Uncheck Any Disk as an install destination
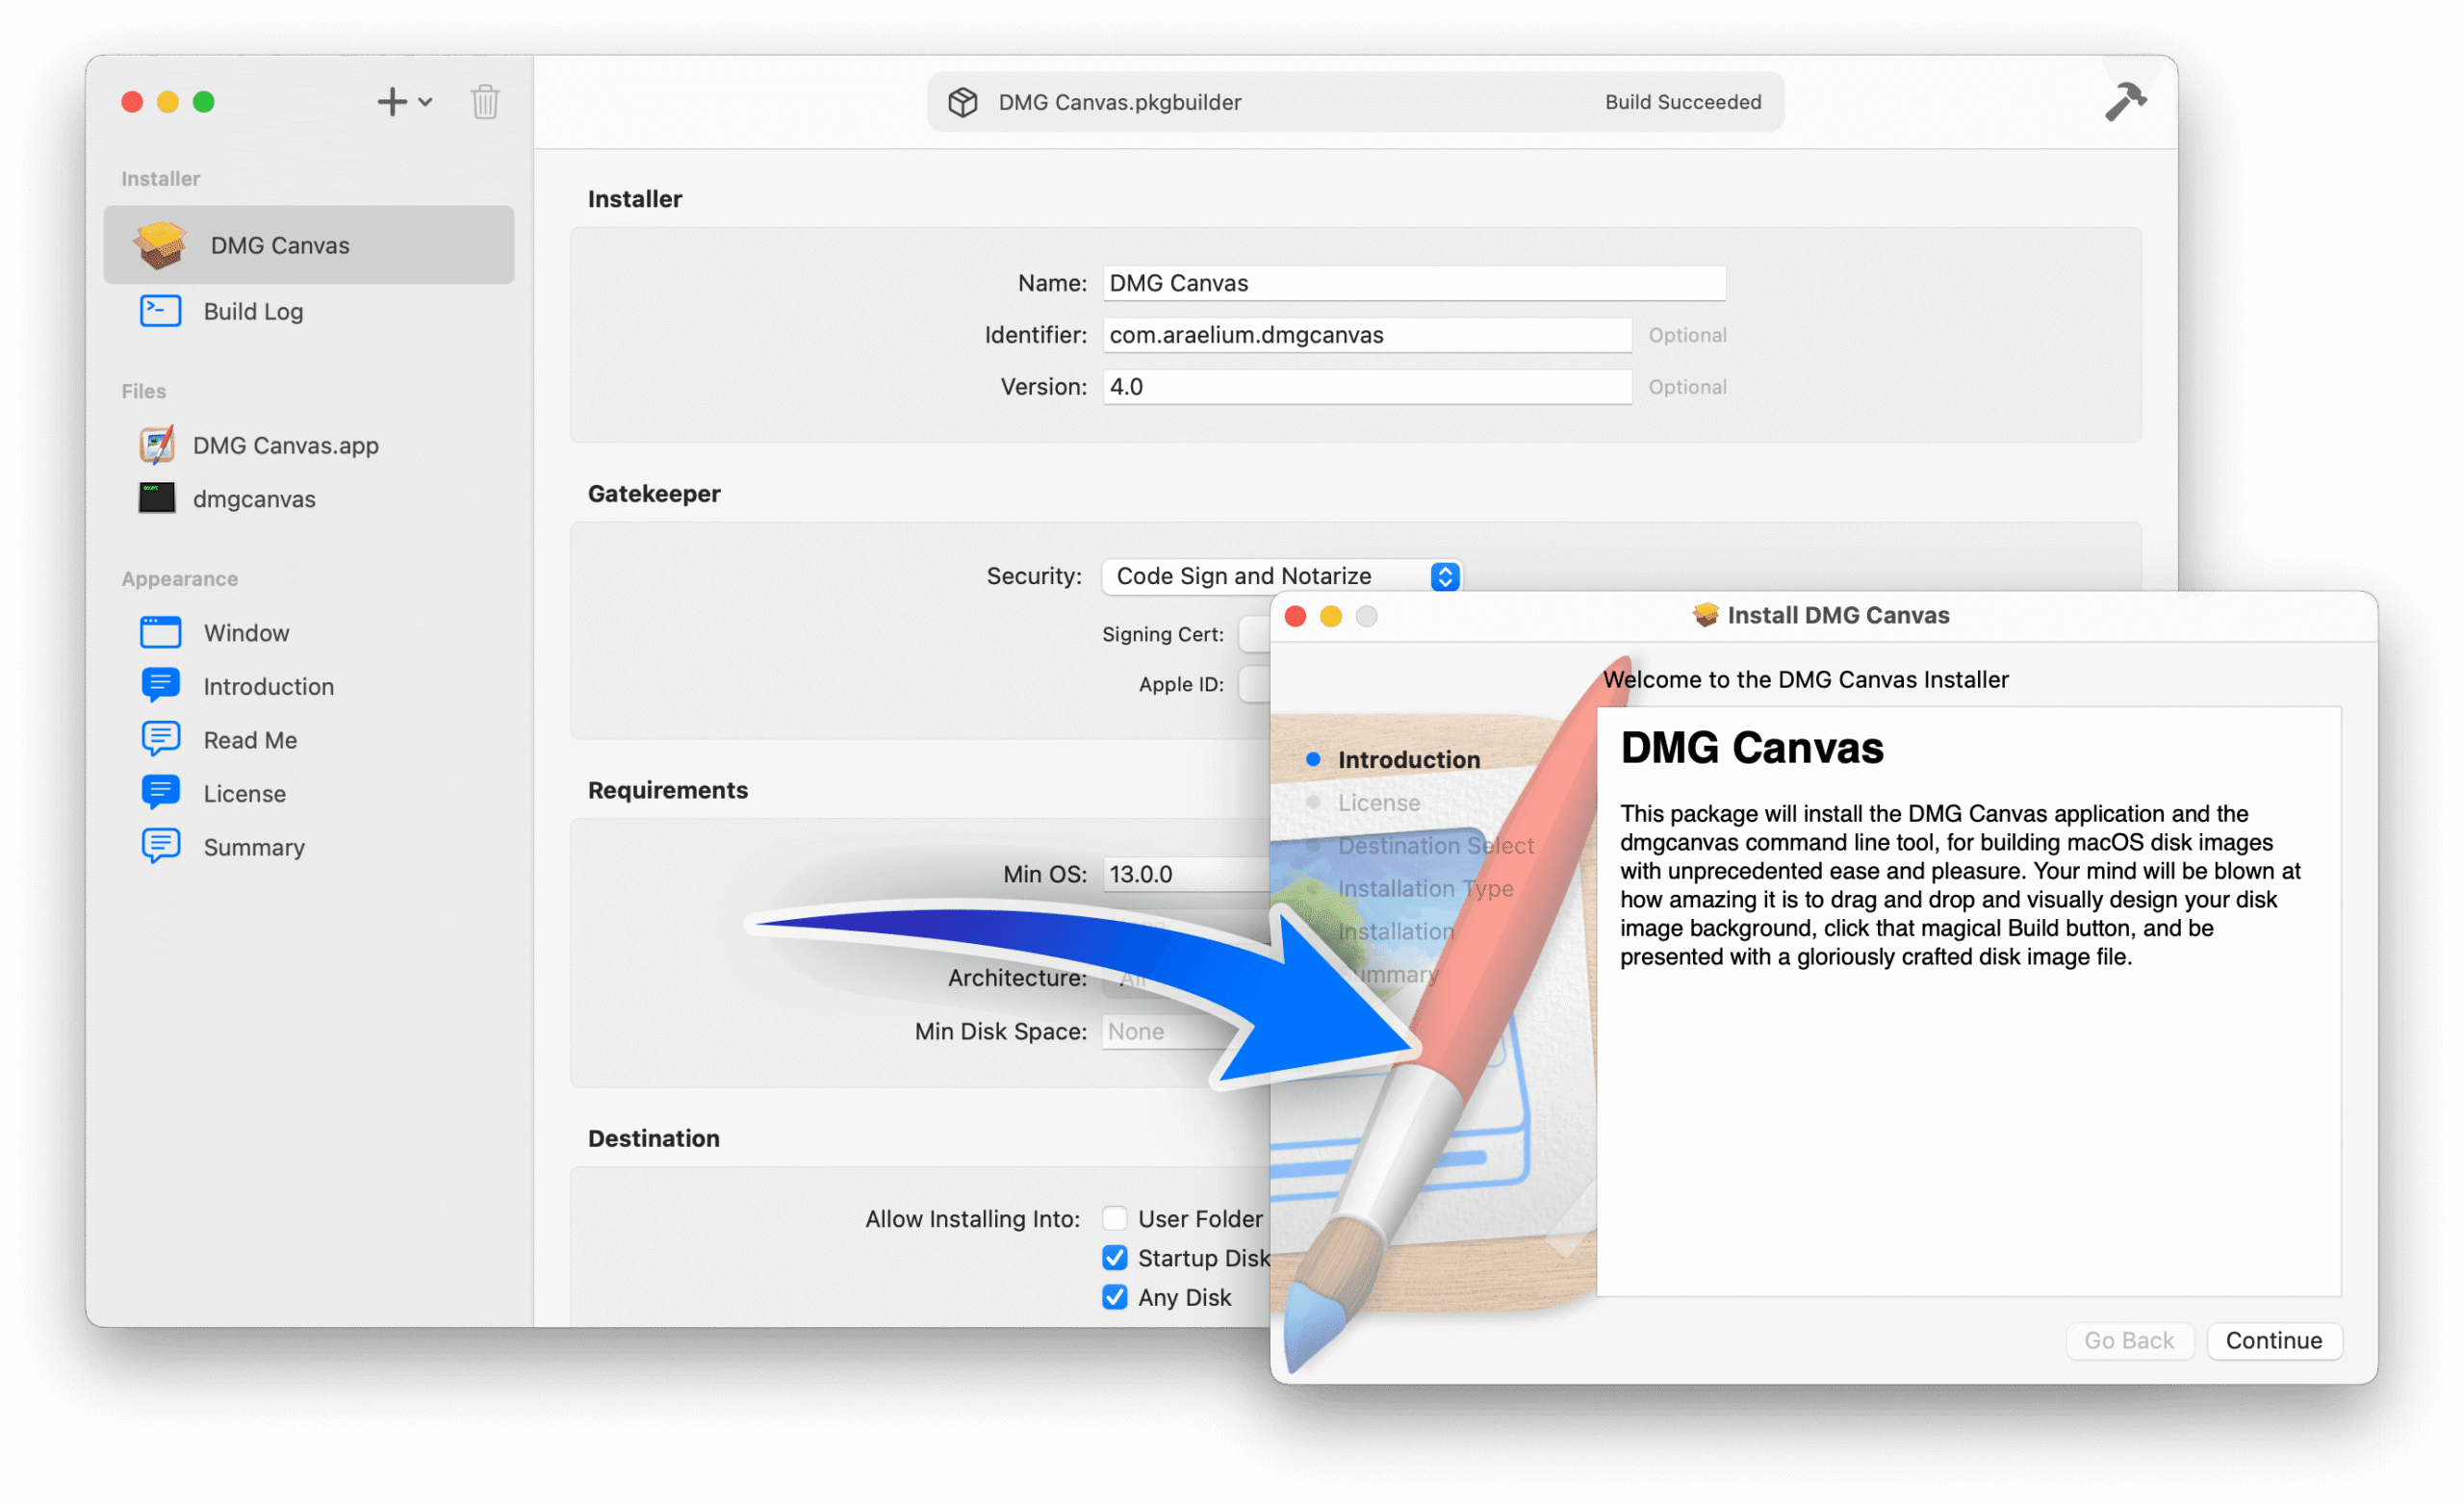 click(1114, 1297)
